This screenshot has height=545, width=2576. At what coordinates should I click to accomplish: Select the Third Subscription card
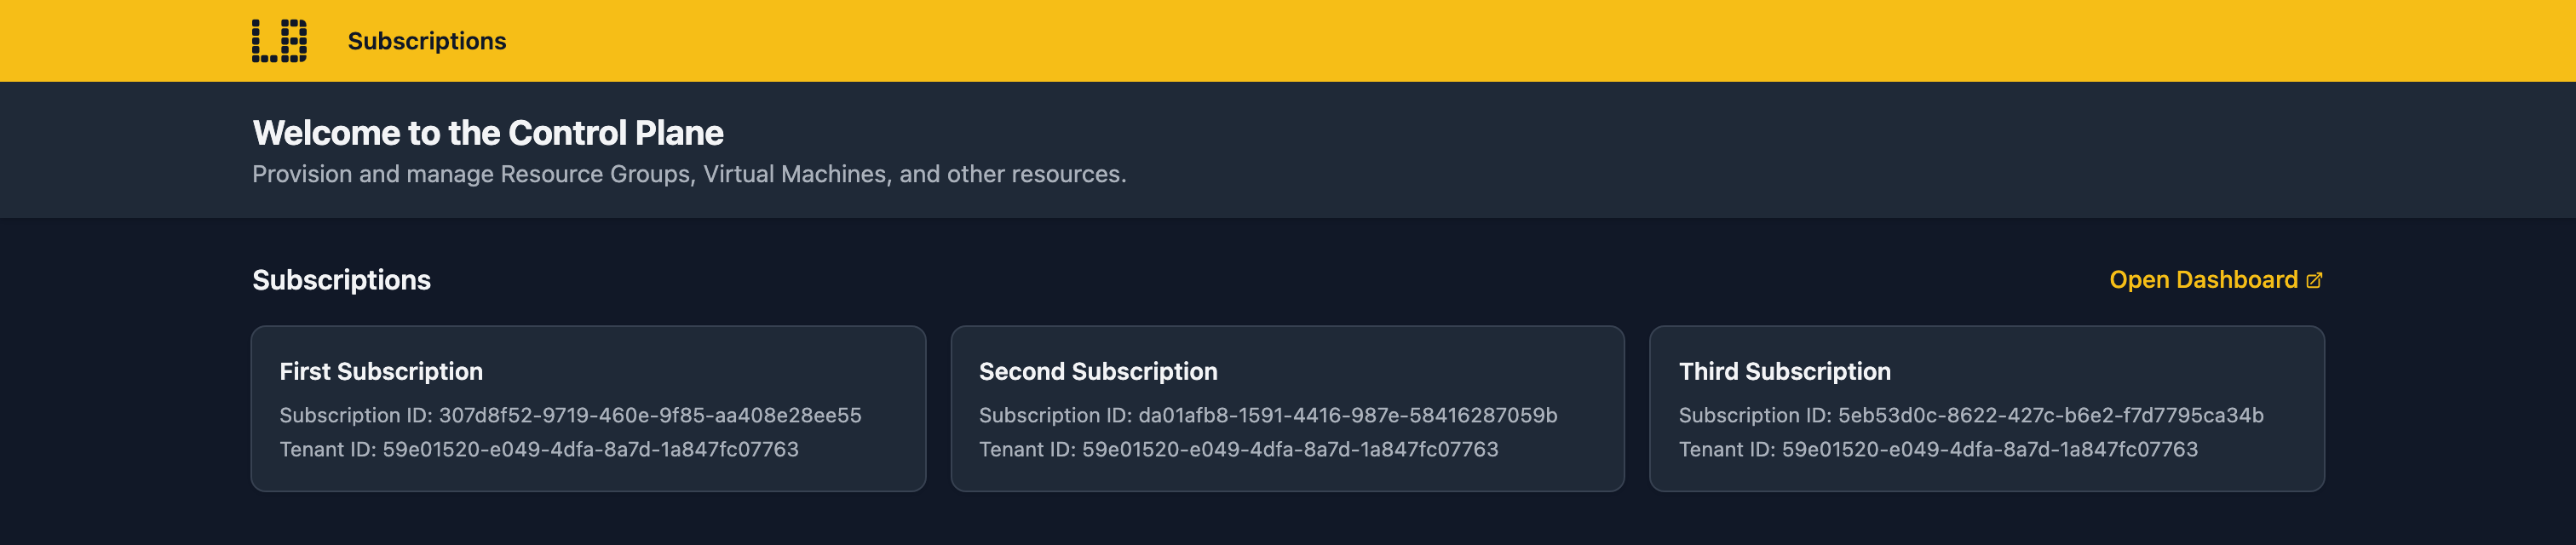(x=1986, y=408)
